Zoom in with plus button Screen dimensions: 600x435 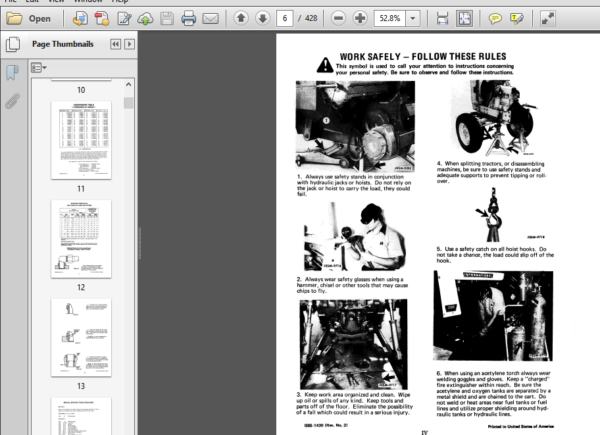tap(360, 18)
